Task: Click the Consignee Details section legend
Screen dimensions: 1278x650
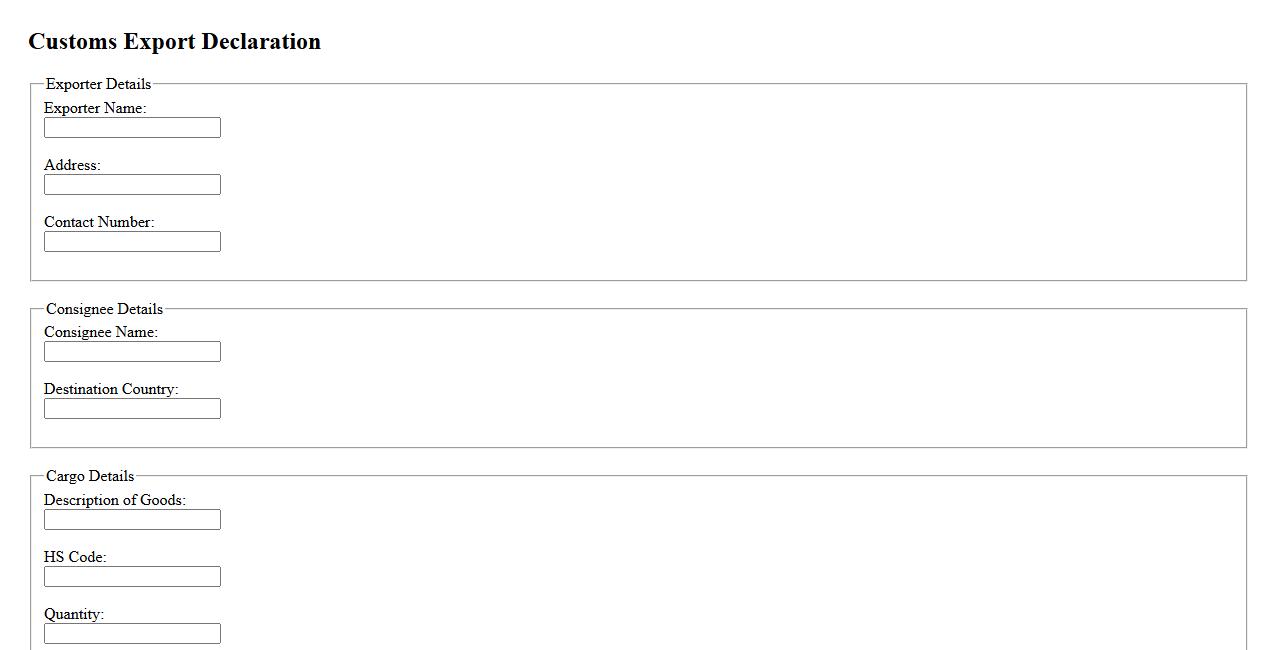Action: pyautogui.click(x=104, y=309)
